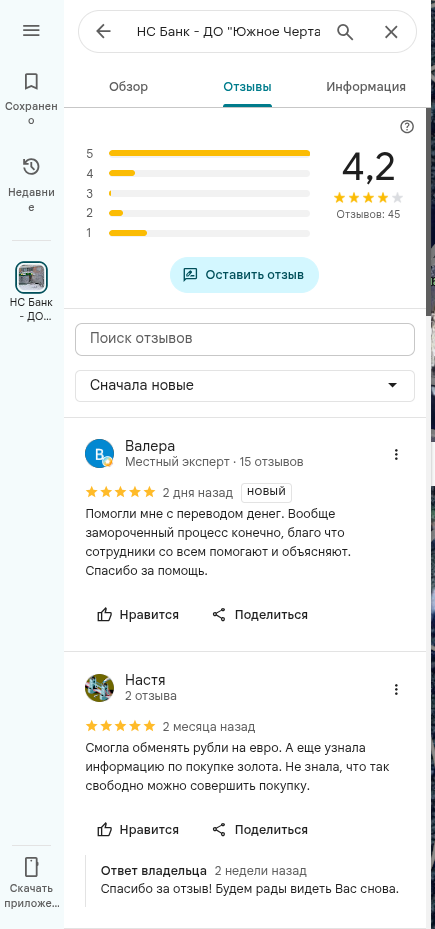435x929 pixels.
Task: Open more options for Валера's review
Action: tap(396, 454)
